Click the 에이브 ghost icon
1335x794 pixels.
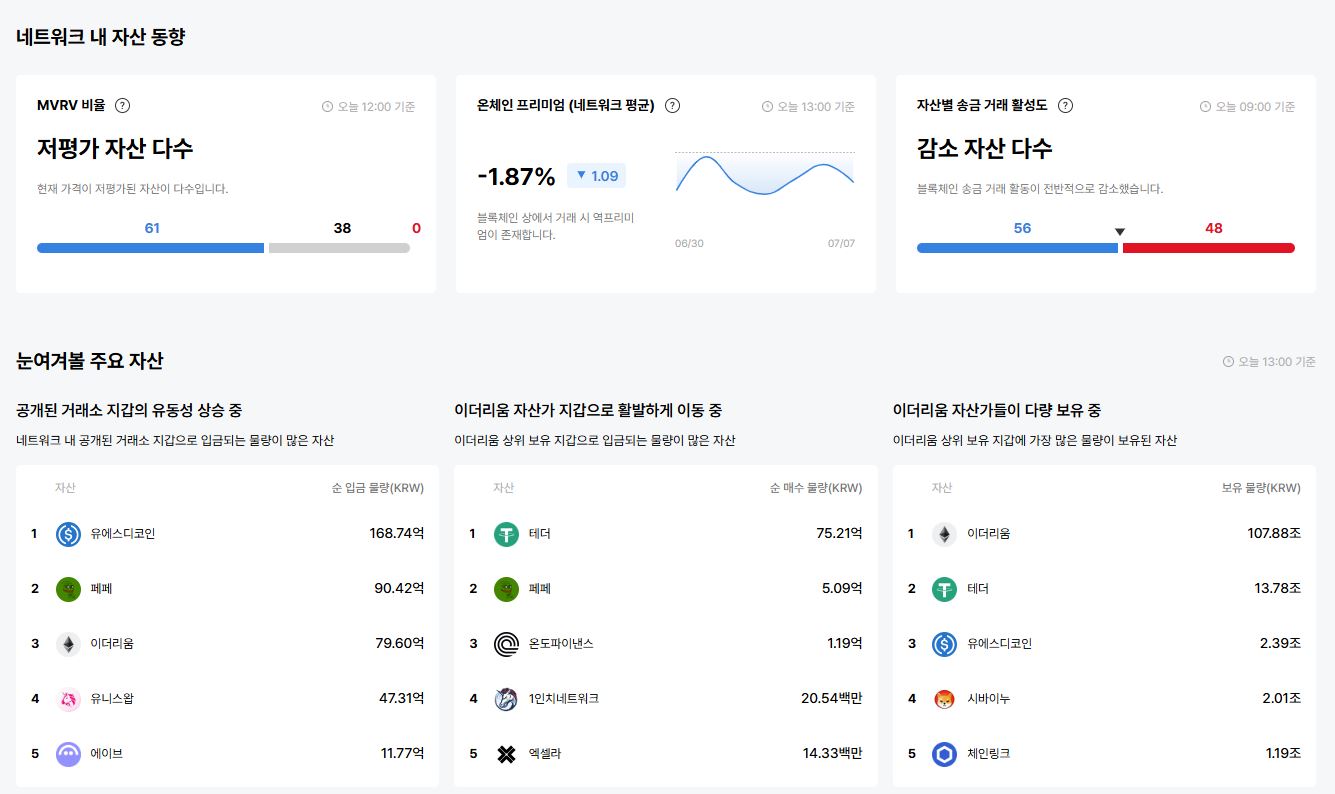point(68,753)
